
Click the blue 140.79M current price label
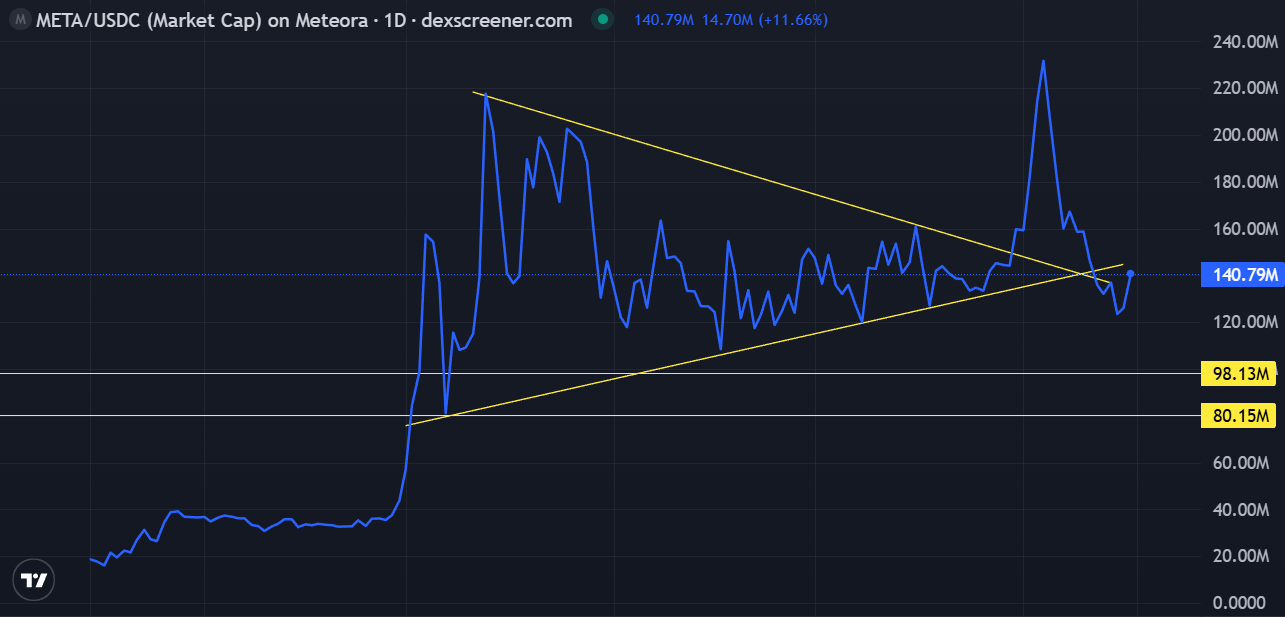click(x=1239, y=275)
